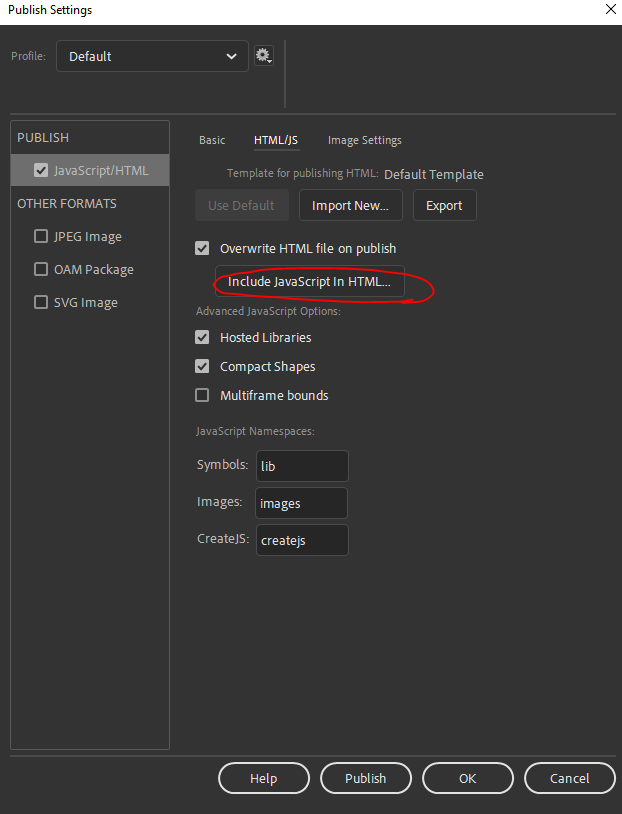Select the HTML/JS tab

click(x=276, y=140)
